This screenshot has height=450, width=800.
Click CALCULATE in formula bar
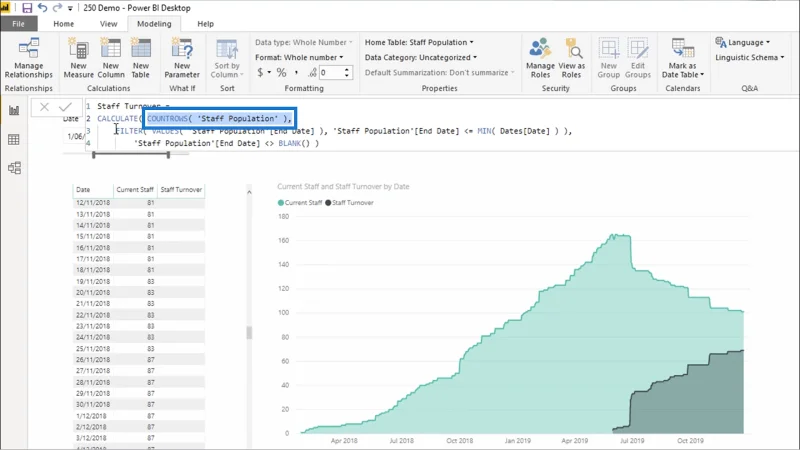click(117, 119)
